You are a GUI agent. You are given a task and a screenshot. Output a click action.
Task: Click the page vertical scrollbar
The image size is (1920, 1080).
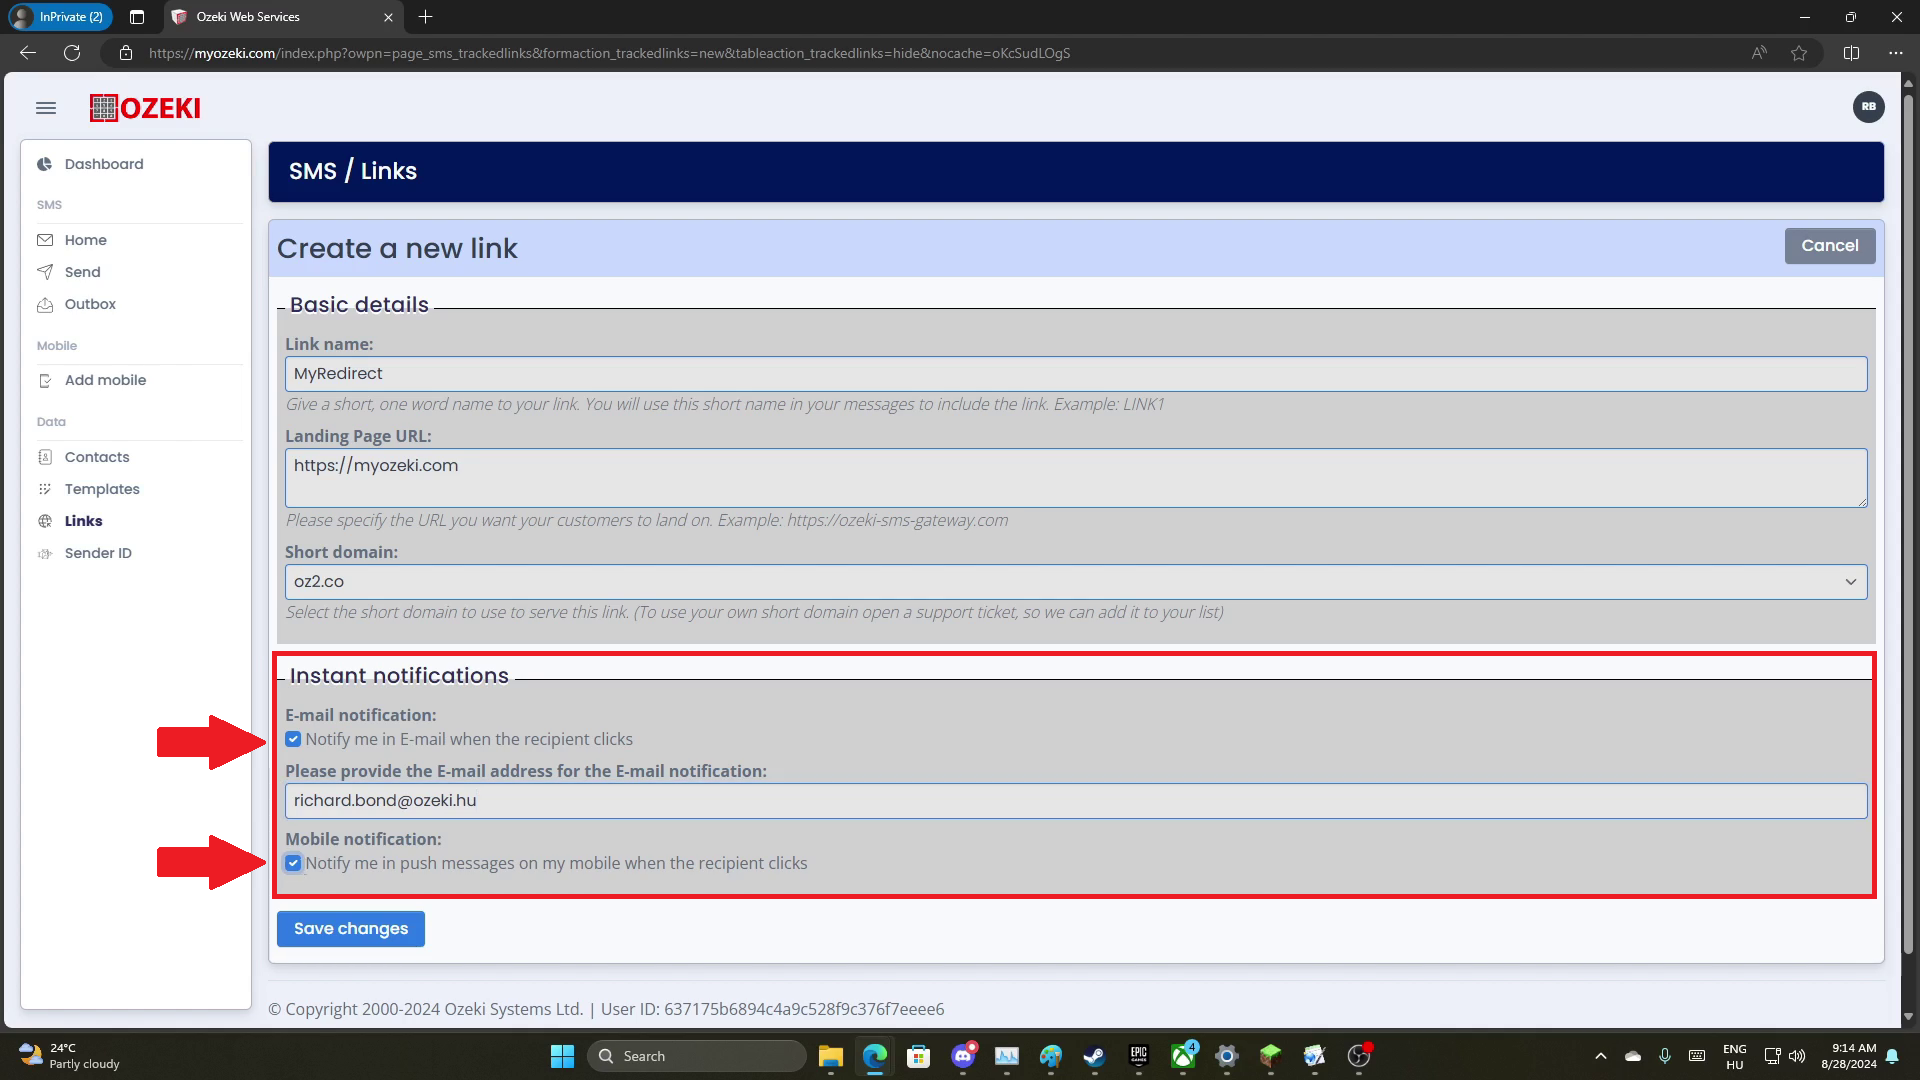click(x=1908, y=525)
